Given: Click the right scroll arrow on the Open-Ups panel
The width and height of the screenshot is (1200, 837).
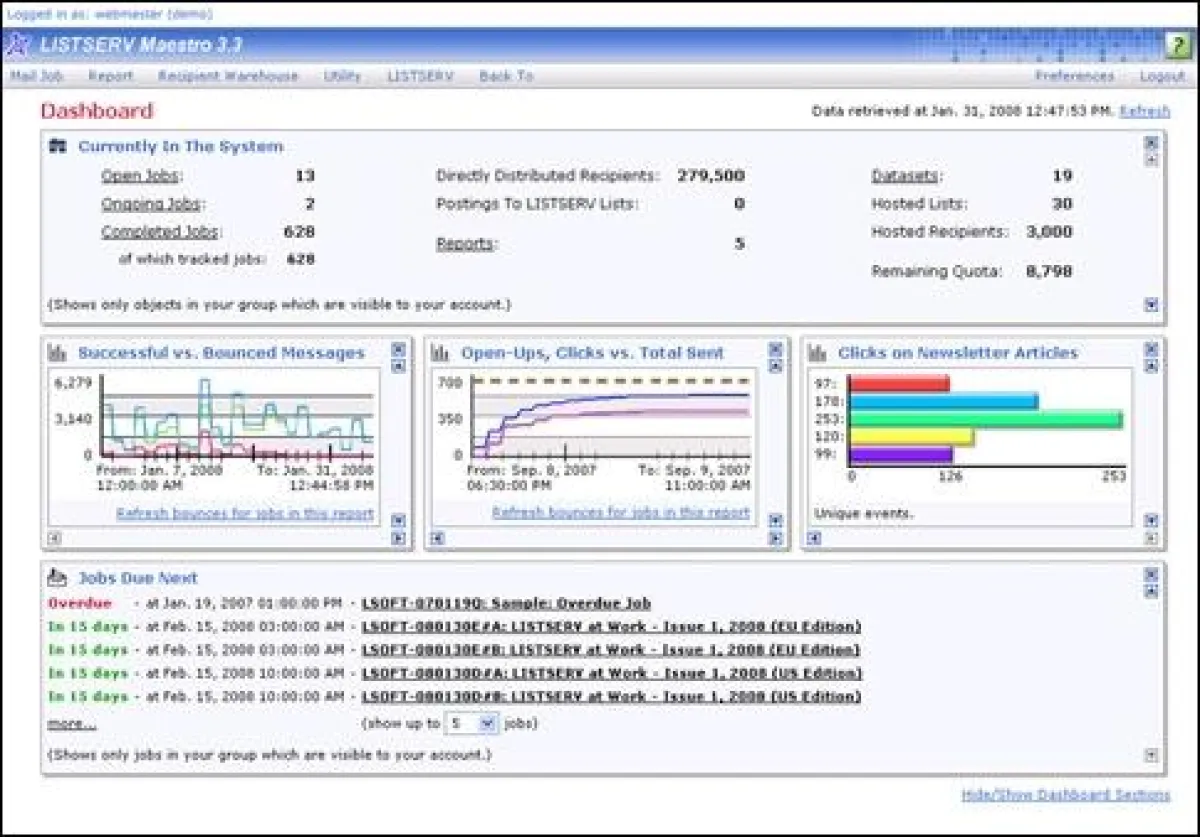Looking at the screenshot, I should pyautogui.click(x=775, y=538).
